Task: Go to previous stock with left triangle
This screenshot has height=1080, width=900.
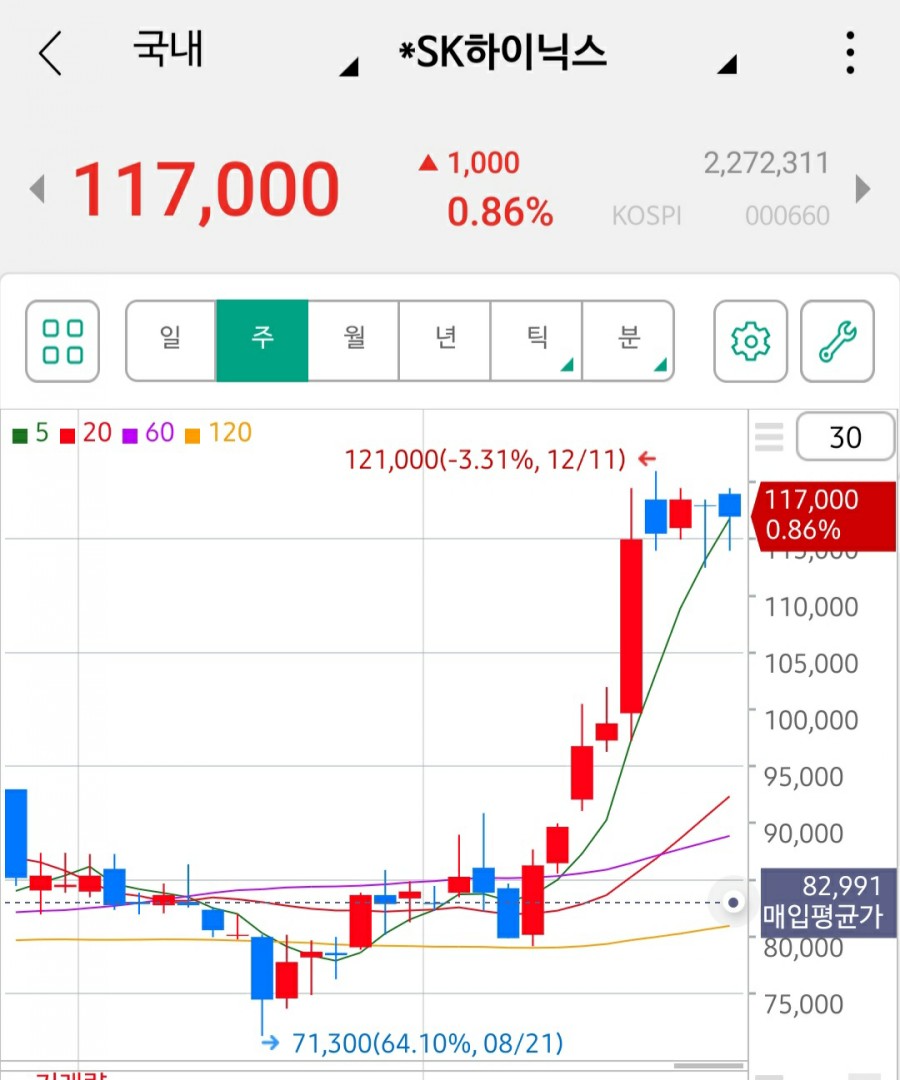Action: tap(37, 188)
